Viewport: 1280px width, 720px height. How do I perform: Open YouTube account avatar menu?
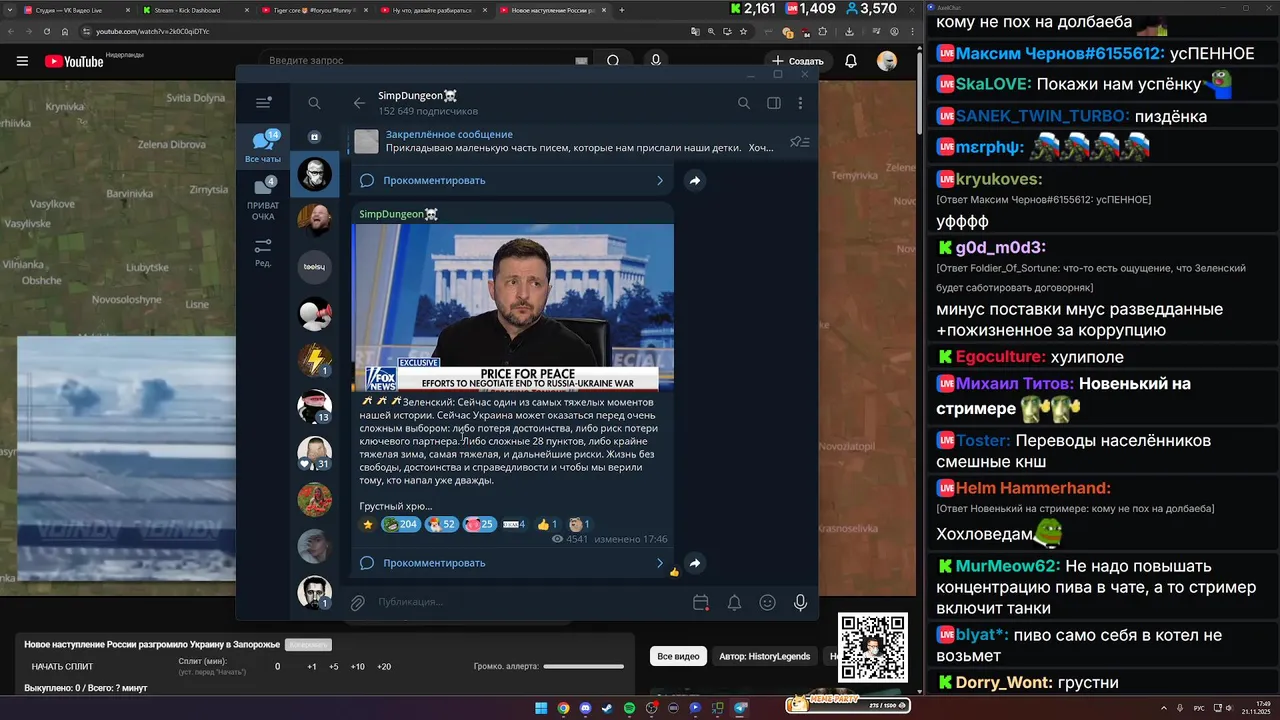pyautogui.click(x=887, y=61)
